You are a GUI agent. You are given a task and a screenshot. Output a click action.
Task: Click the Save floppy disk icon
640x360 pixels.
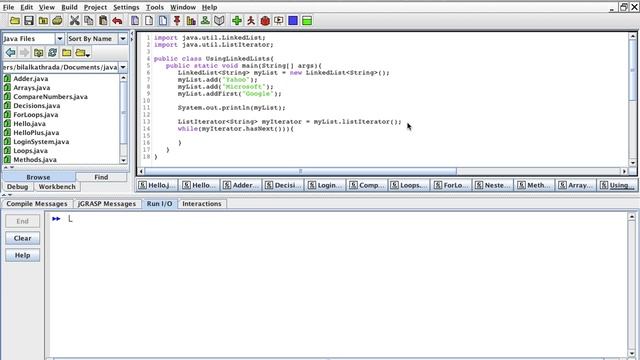pos(29,21)
